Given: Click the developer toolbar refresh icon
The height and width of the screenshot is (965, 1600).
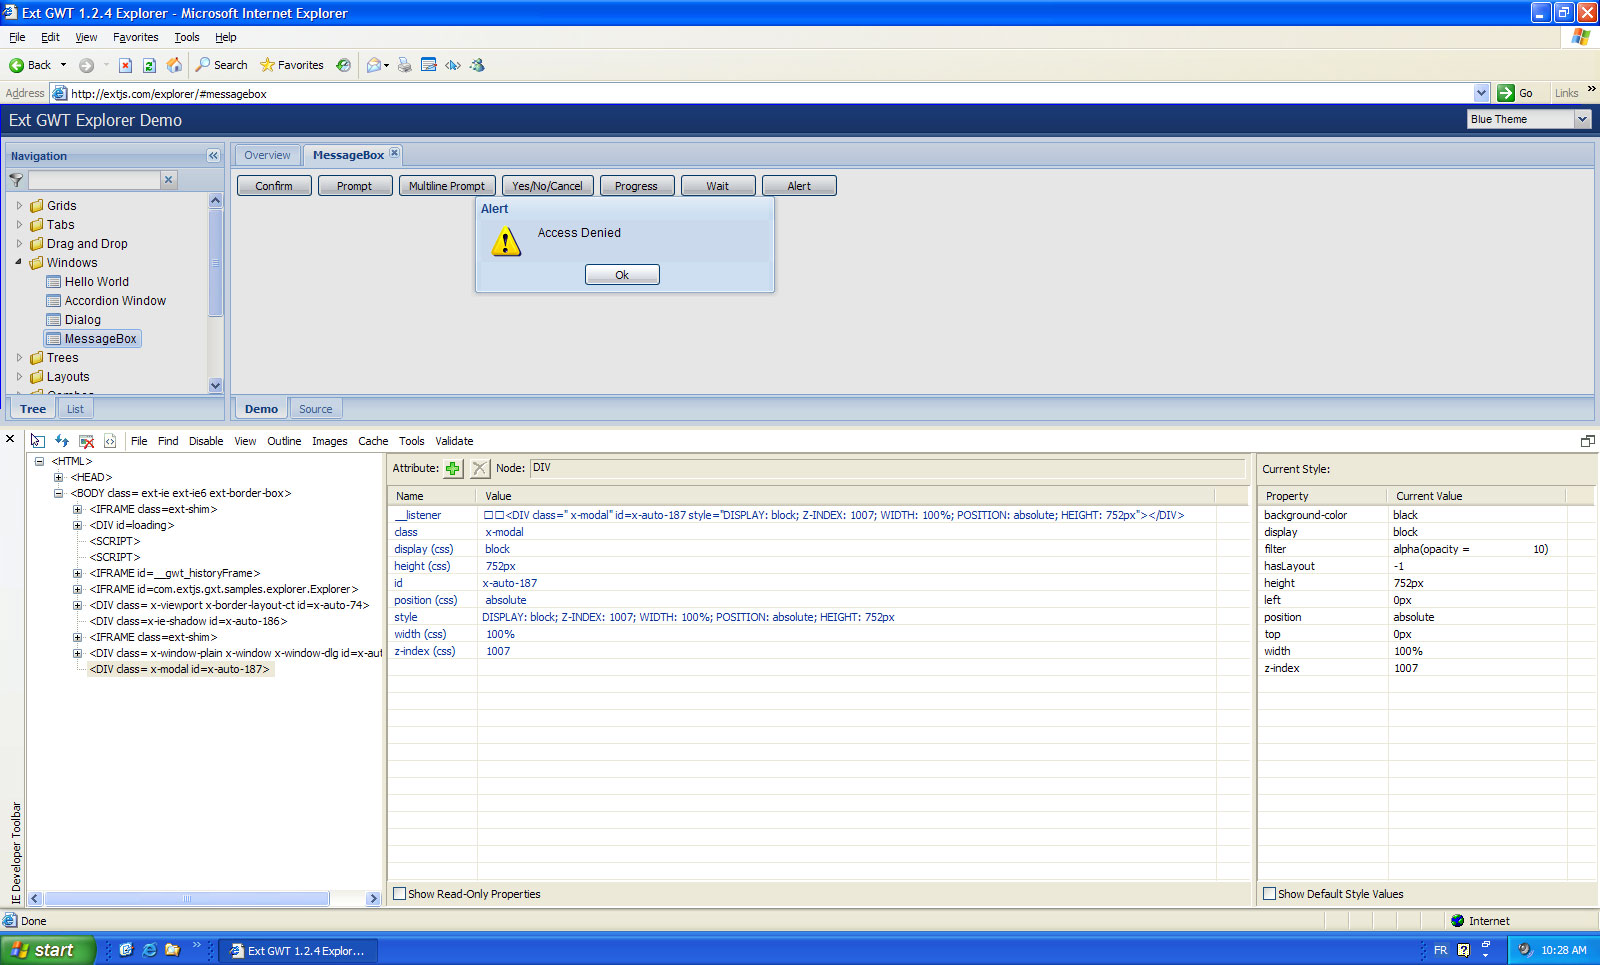Looking at the screenshot, I should click(62, 441).
